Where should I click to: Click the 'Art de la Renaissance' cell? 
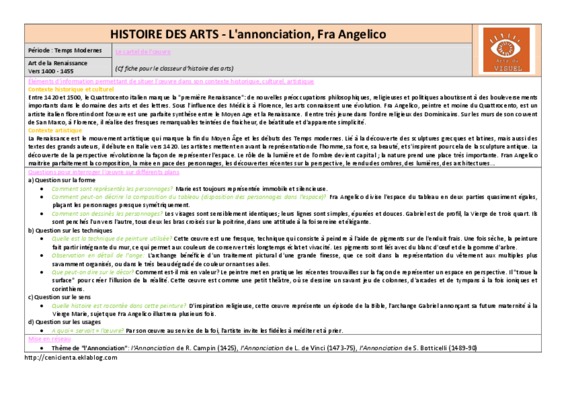click(x=68, y=67)
